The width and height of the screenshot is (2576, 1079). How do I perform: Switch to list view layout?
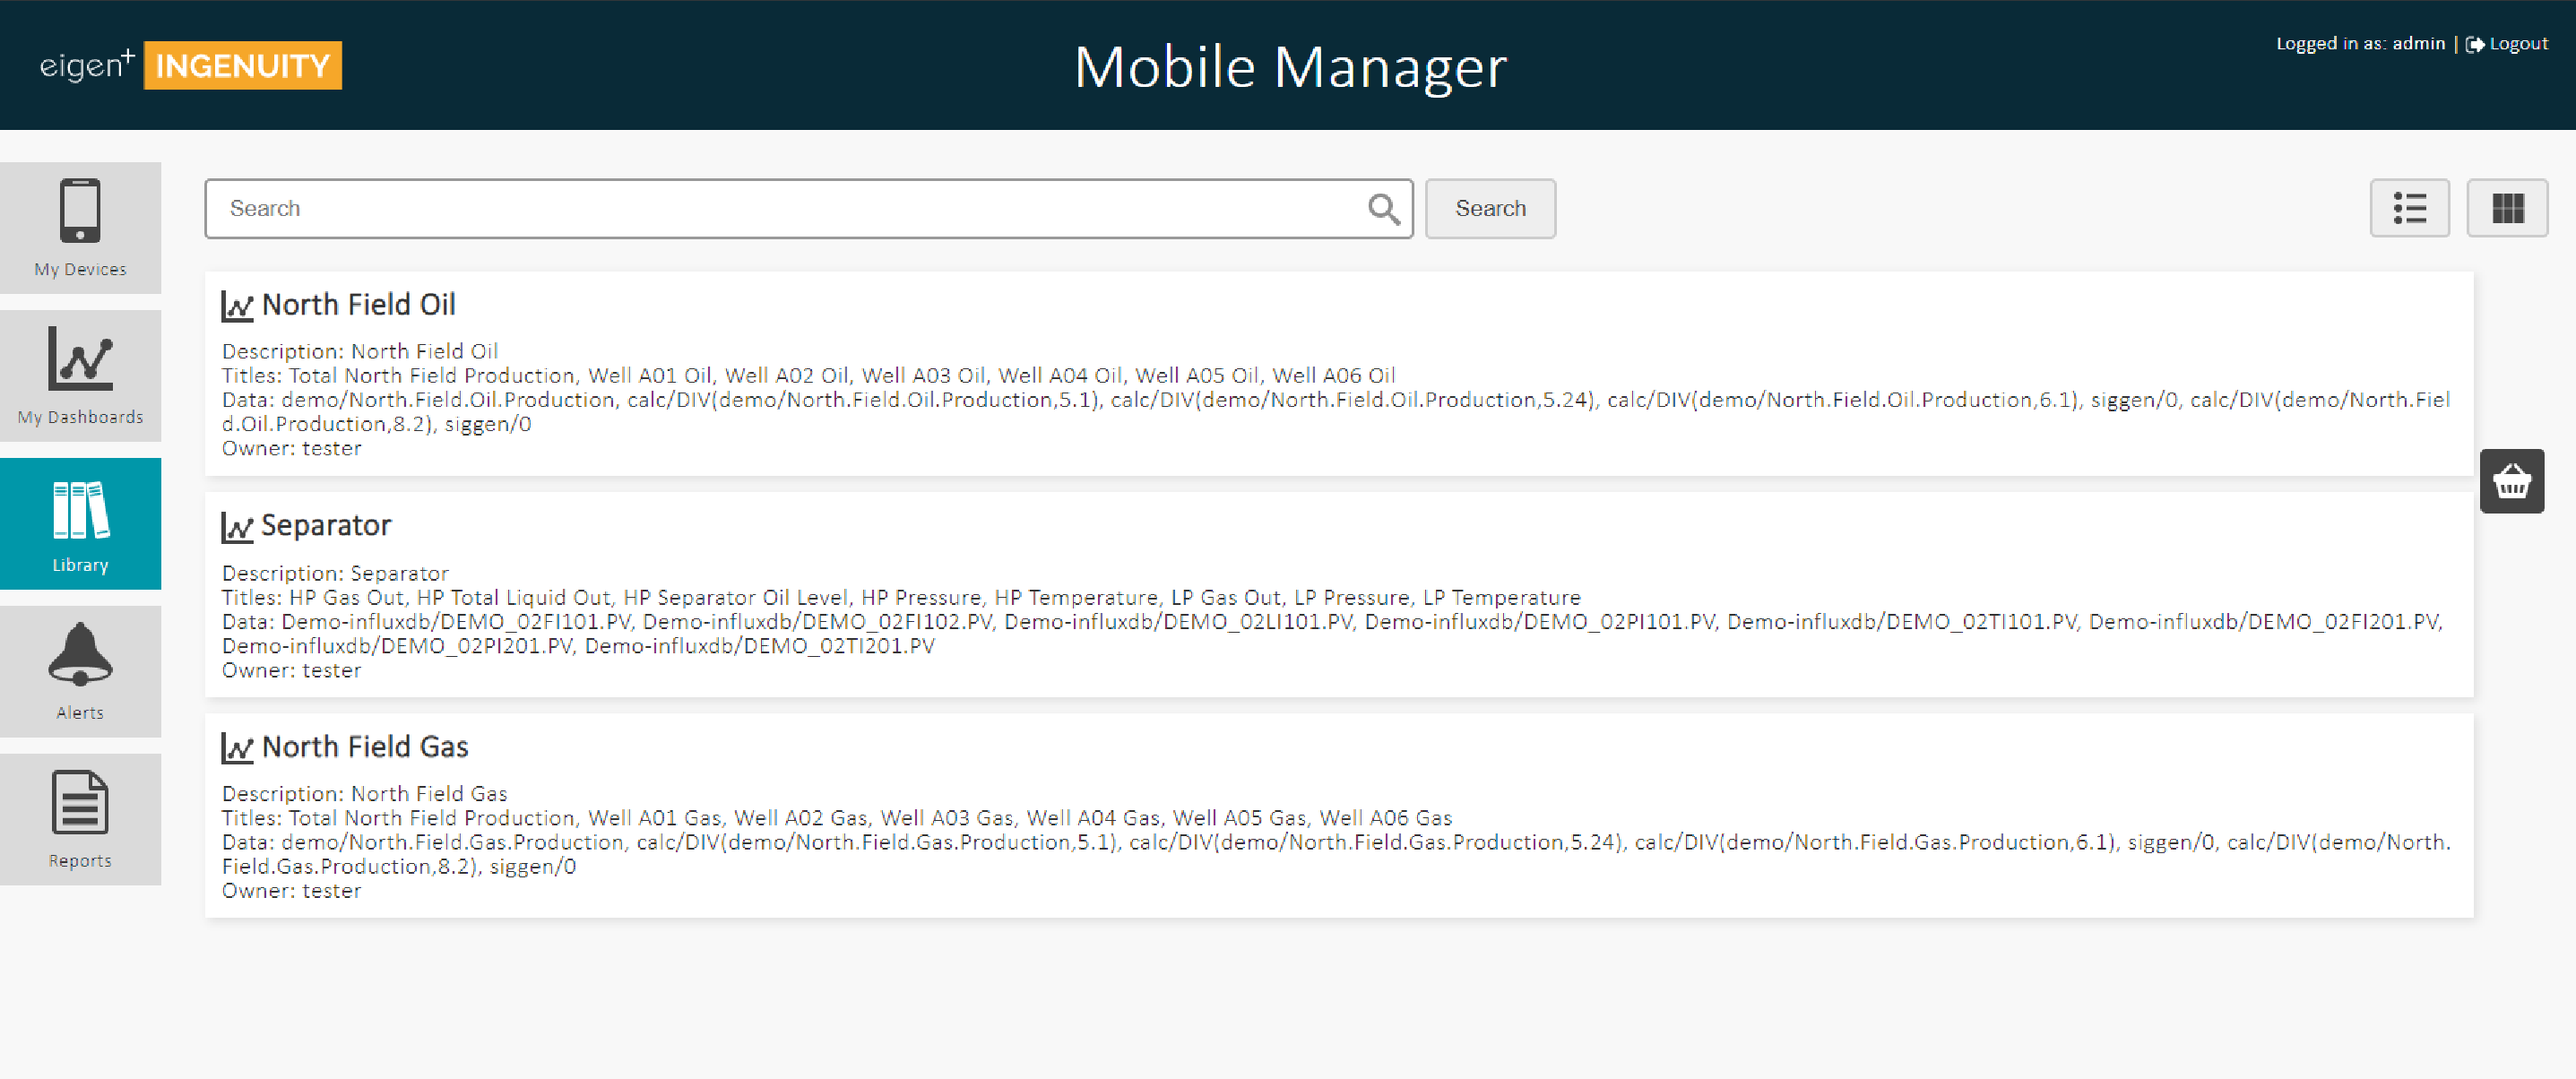point(2409,208)
